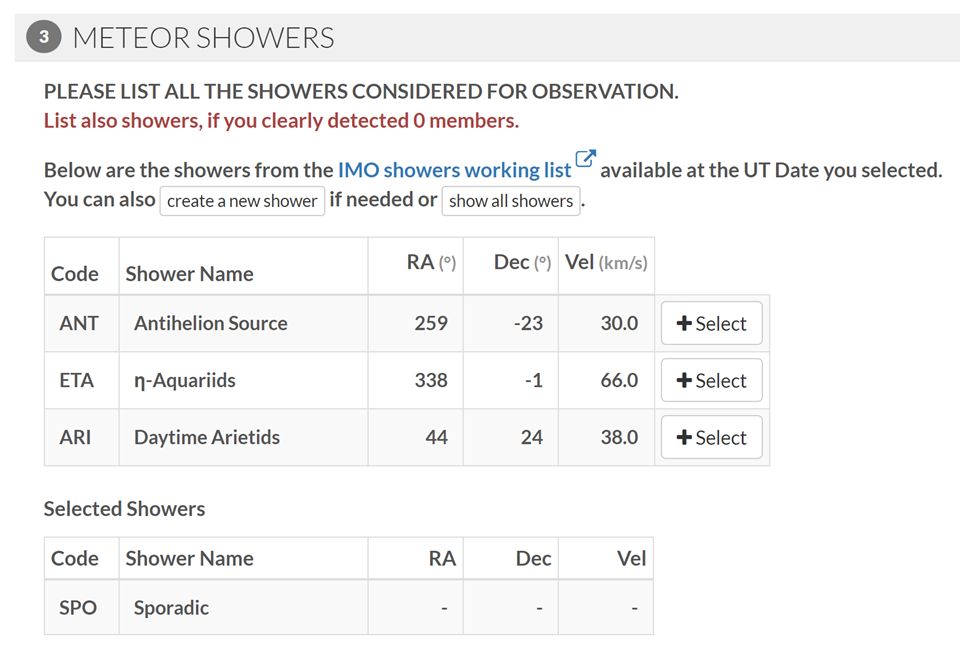The width and height of the screenshot is (960, 650).
Task: Click the η-Aquariids name cell
Action: pyautogui.click(x=185, y=381)
